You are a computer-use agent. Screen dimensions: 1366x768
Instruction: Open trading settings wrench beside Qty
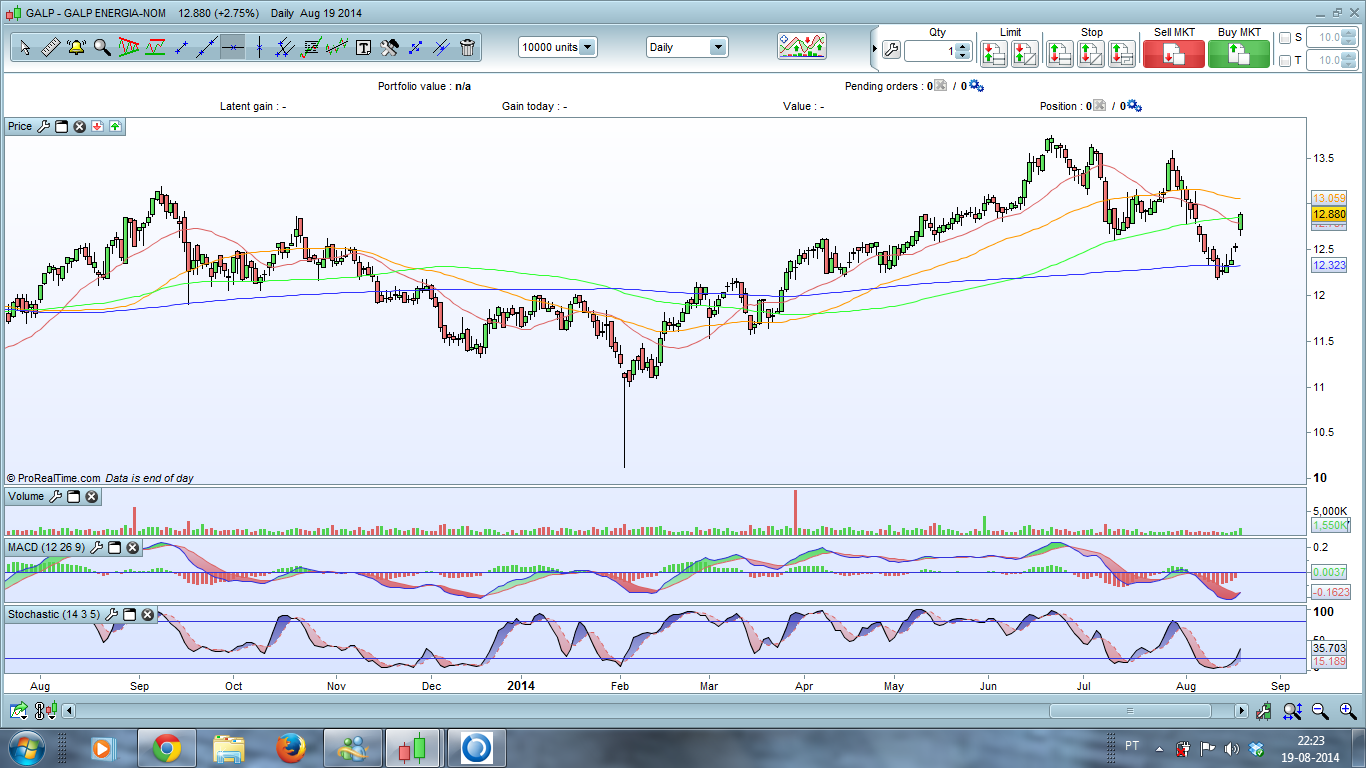[x=890, y=50]
